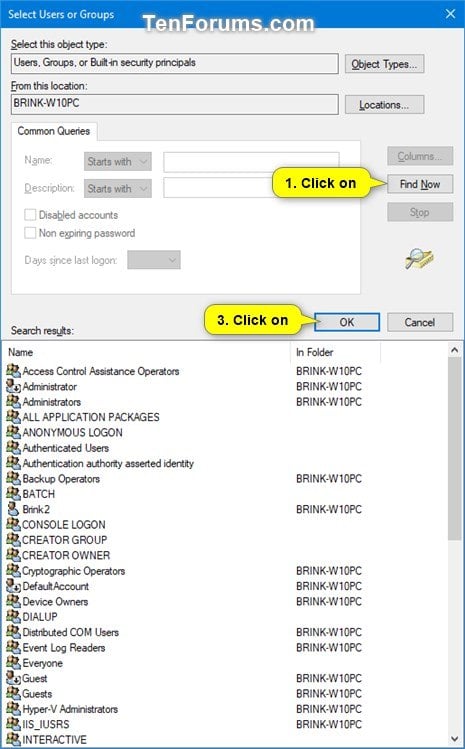The image size is (465, 749).
Task: Click the Columns button
Action: coord(420,156)
